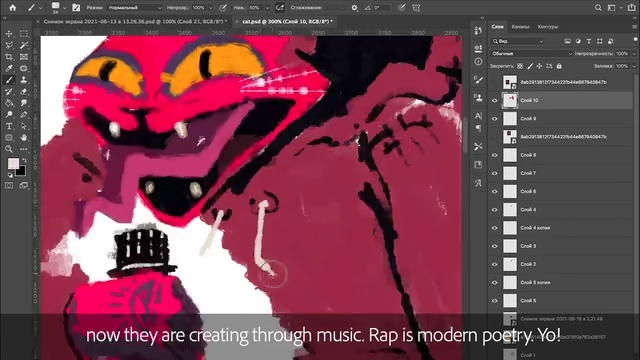
Task: Select the Magic Wand tool
Action: coord(24,45)
